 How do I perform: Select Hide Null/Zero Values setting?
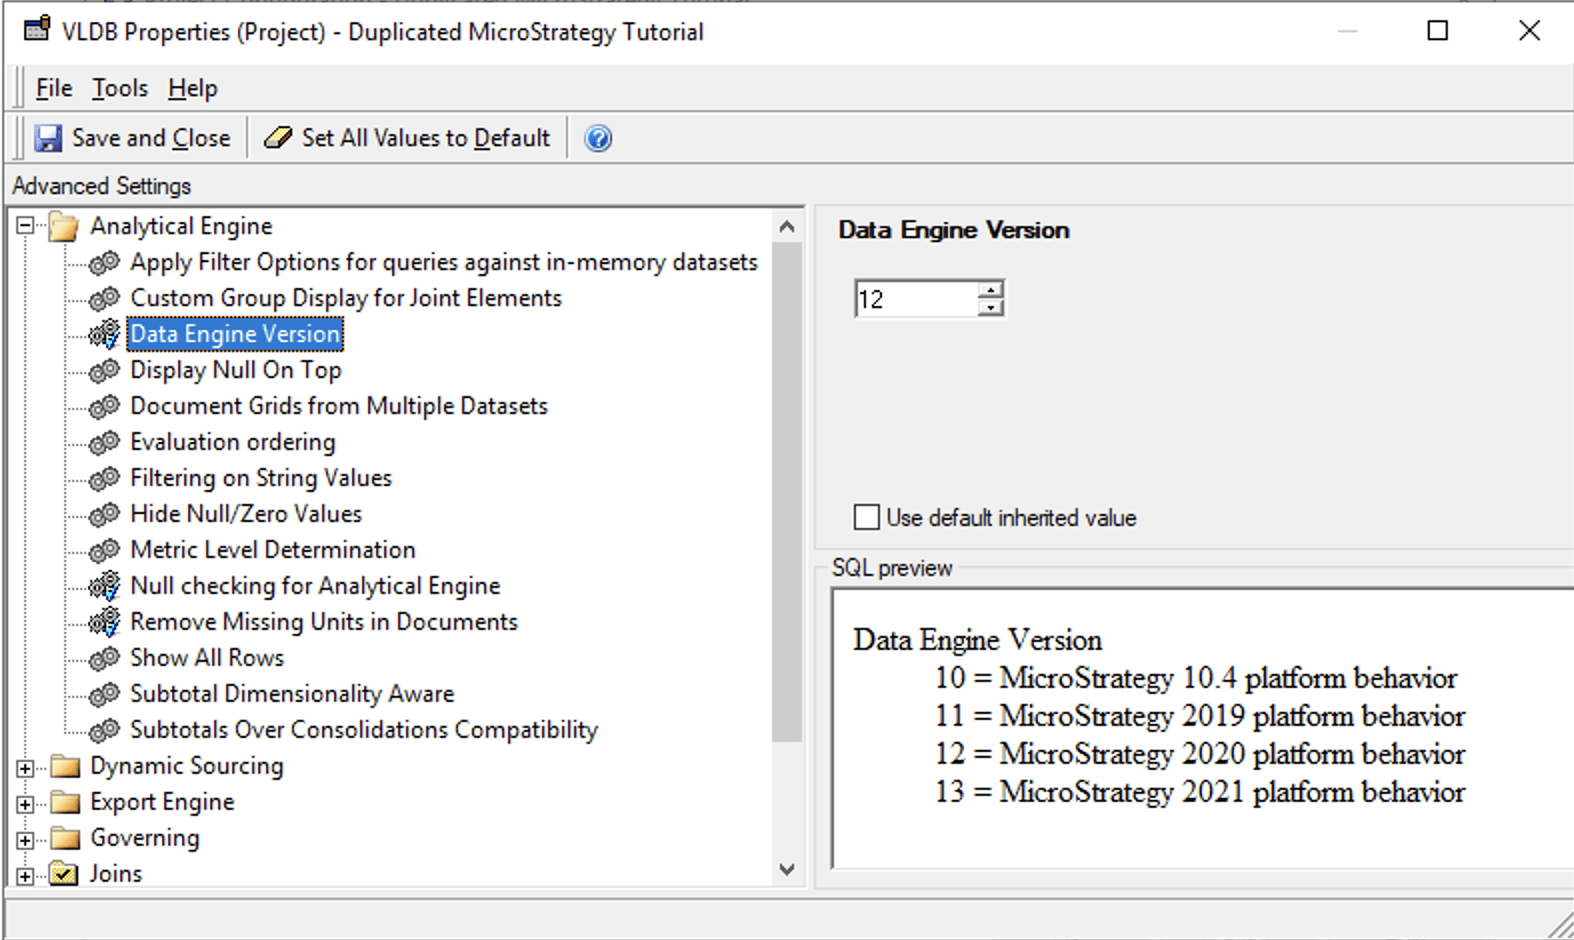point(246,514)
